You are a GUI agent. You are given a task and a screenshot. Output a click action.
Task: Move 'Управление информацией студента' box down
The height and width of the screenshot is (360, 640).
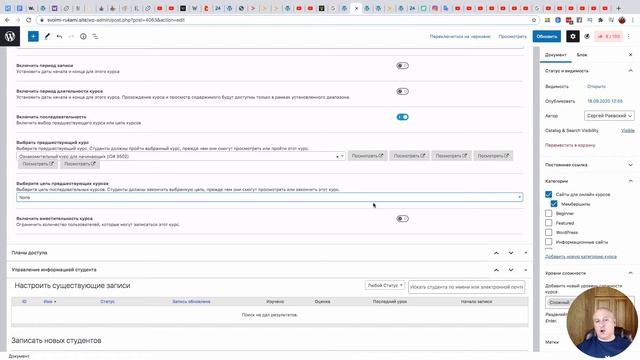coord(511,270)
